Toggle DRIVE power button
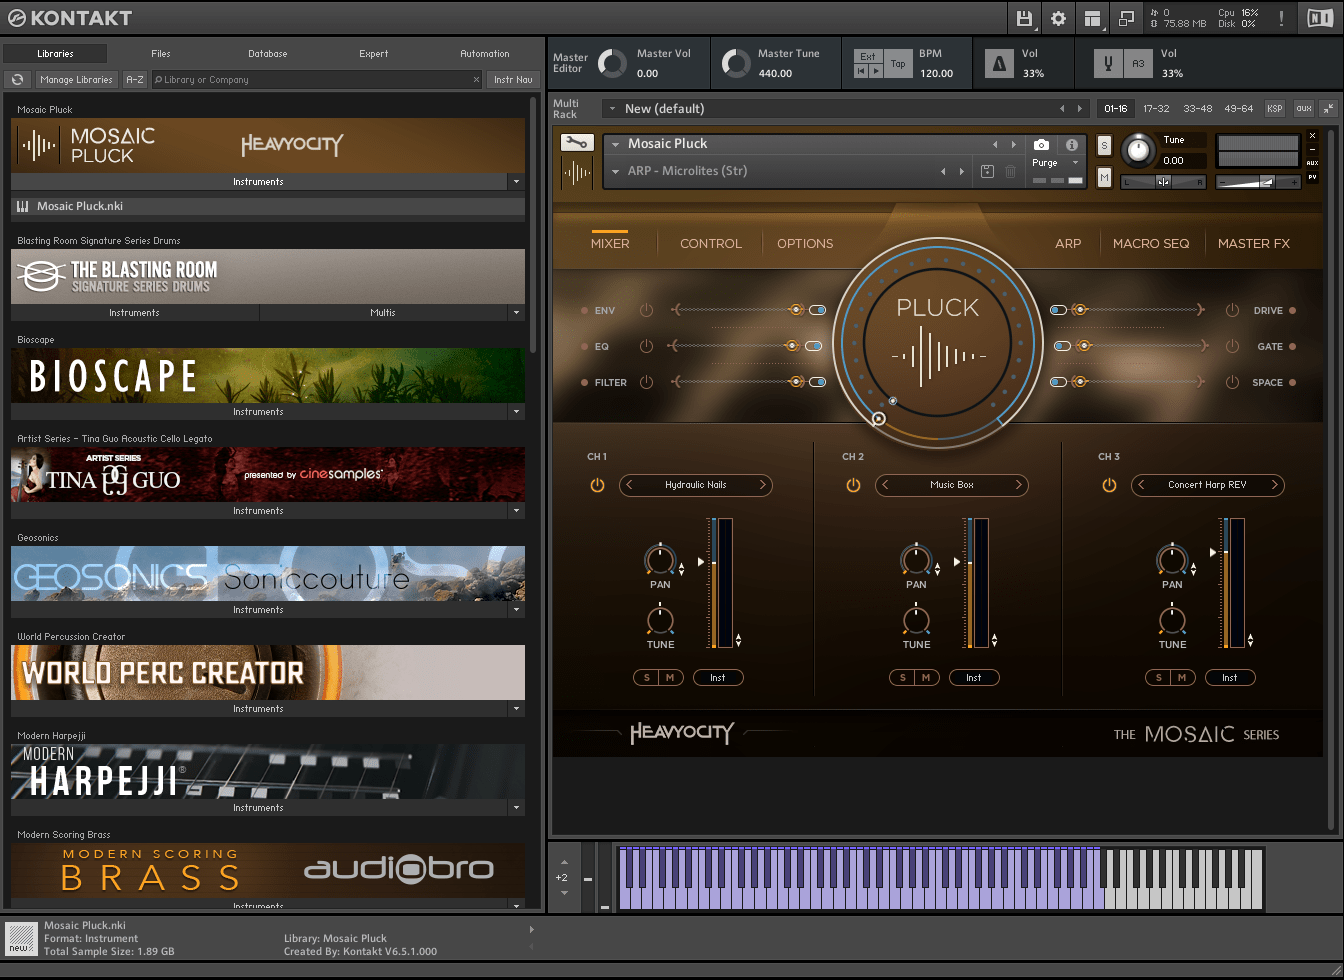Viewport: 1344px width, 980px height. coord(1232,311)
